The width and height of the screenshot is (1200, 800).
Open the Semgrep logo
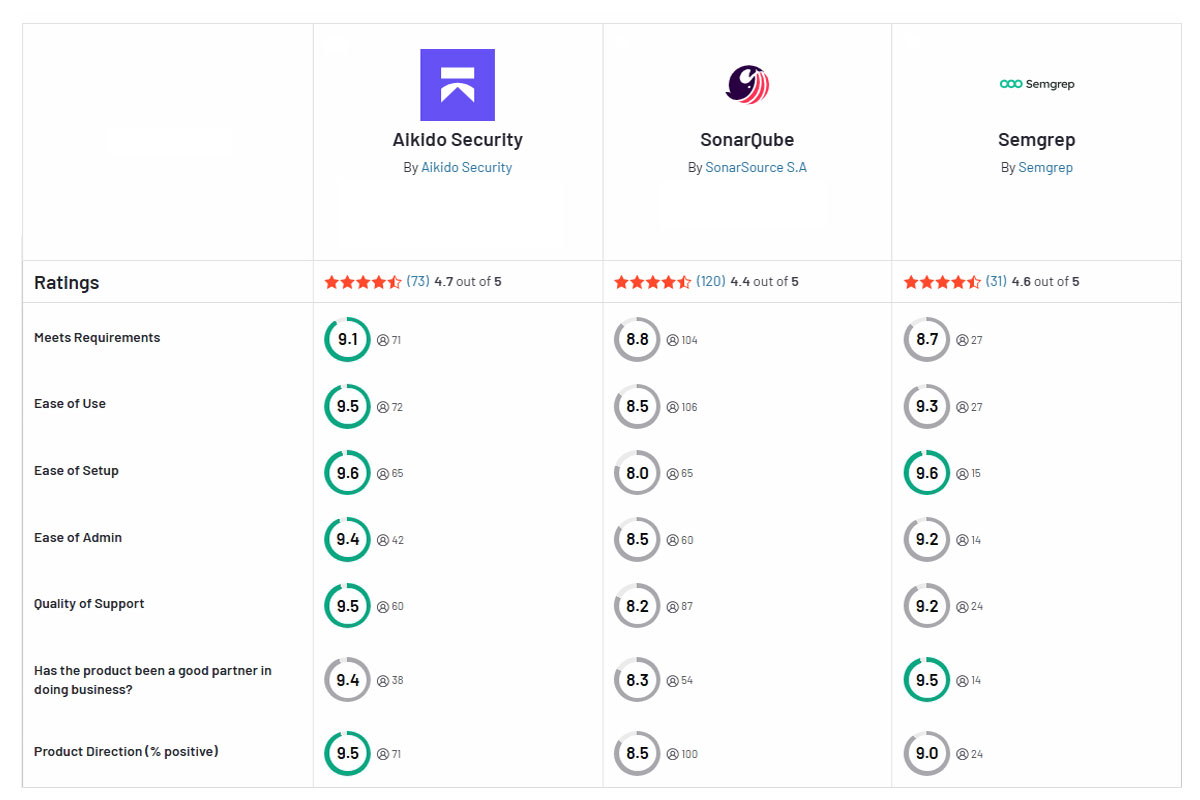[x=1037, y=84]
